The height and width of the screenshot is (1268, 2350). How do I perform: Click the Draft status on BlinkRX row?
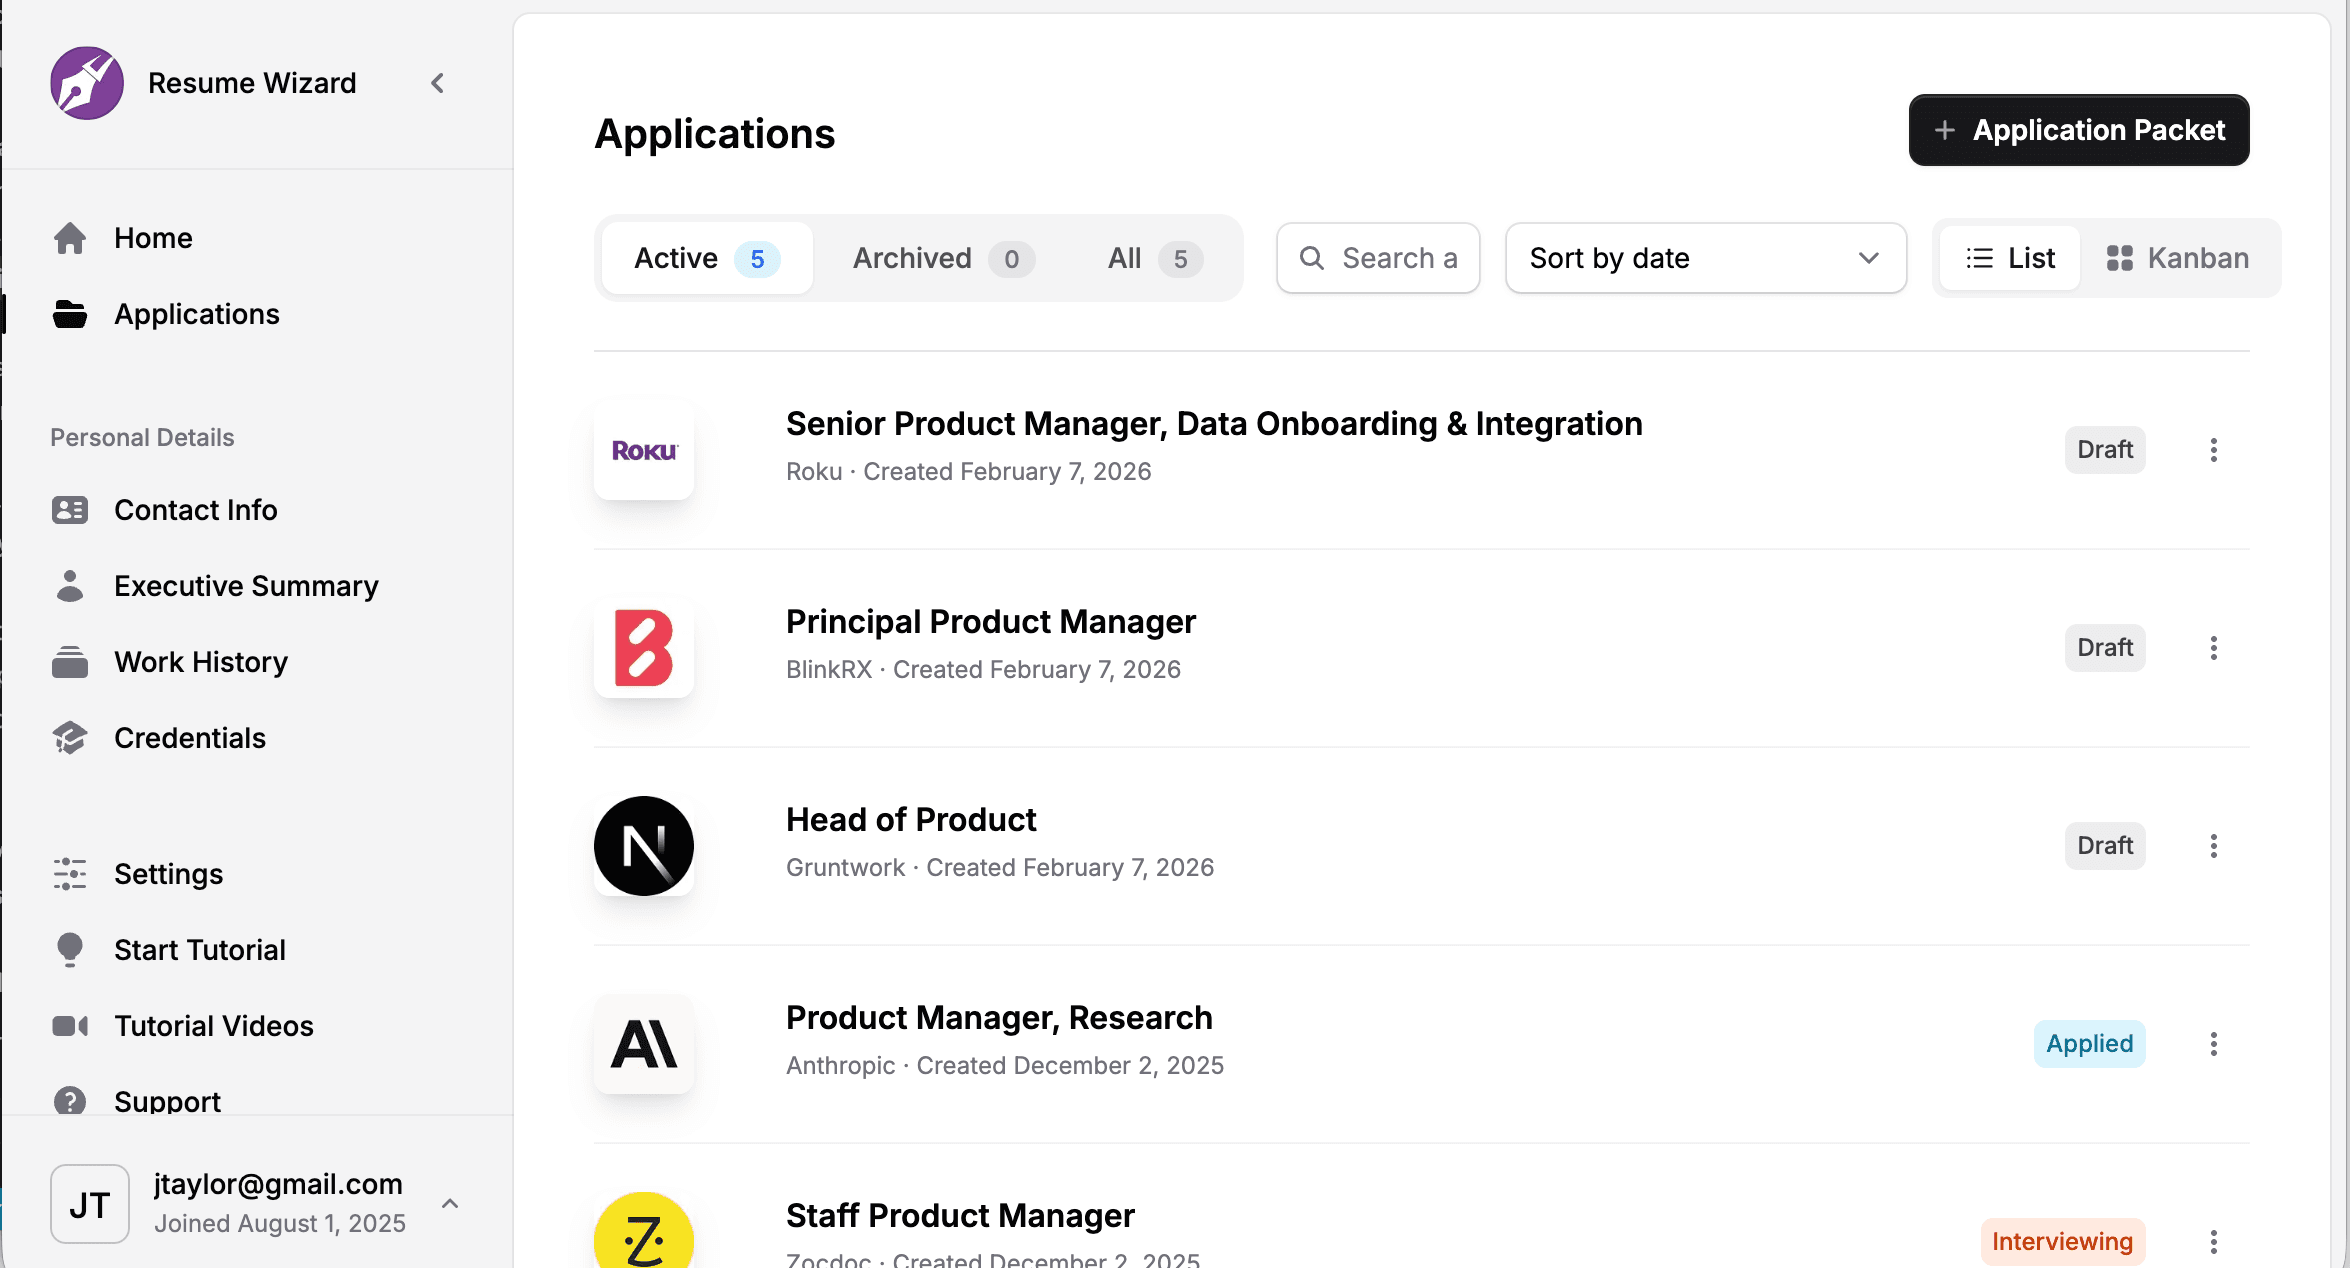coord(2105,648)
